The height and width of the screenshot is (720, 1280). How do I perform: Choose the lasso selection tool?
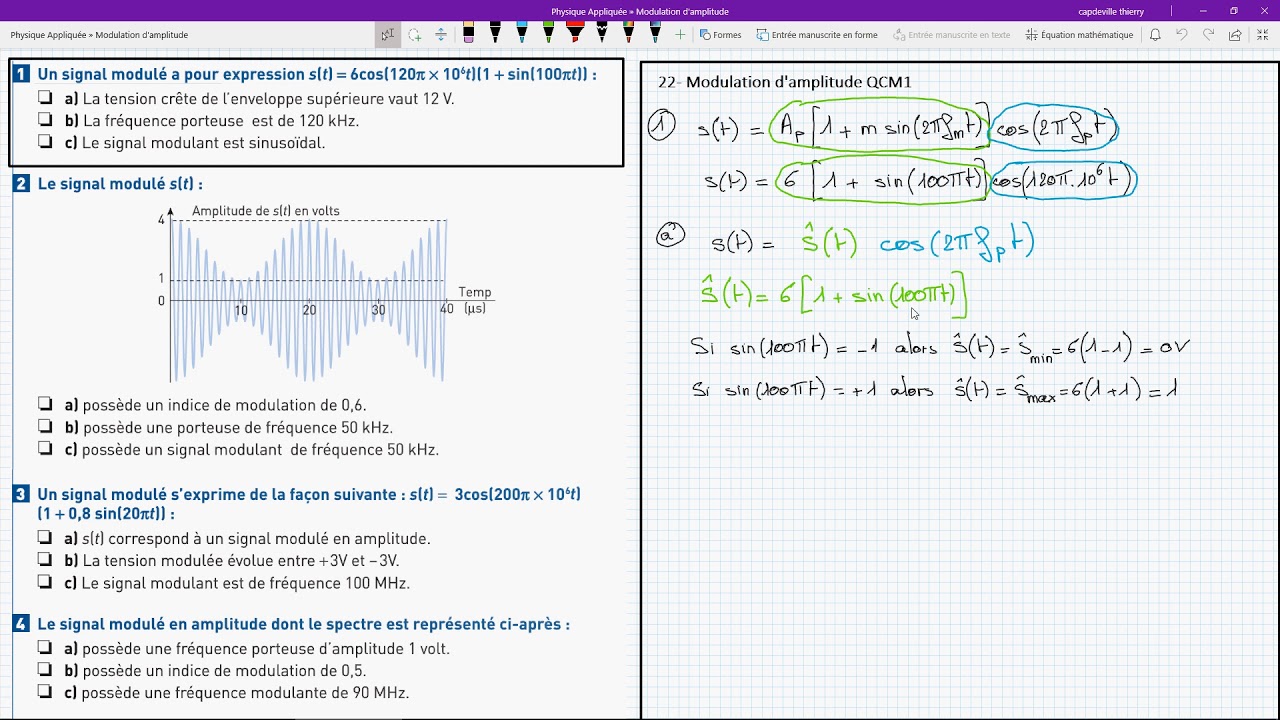(414, 34)
